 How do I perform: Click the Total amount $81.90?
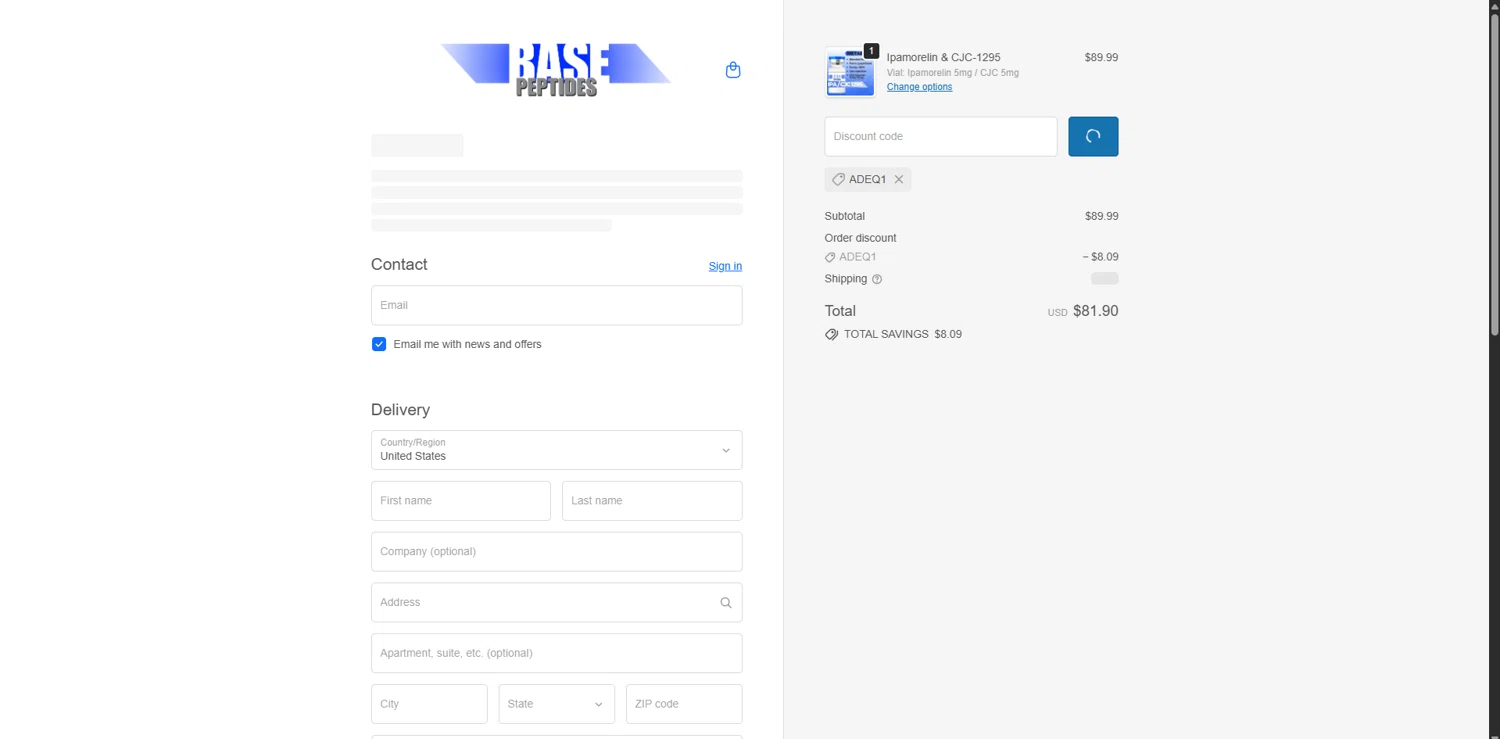coord(1095,311)
